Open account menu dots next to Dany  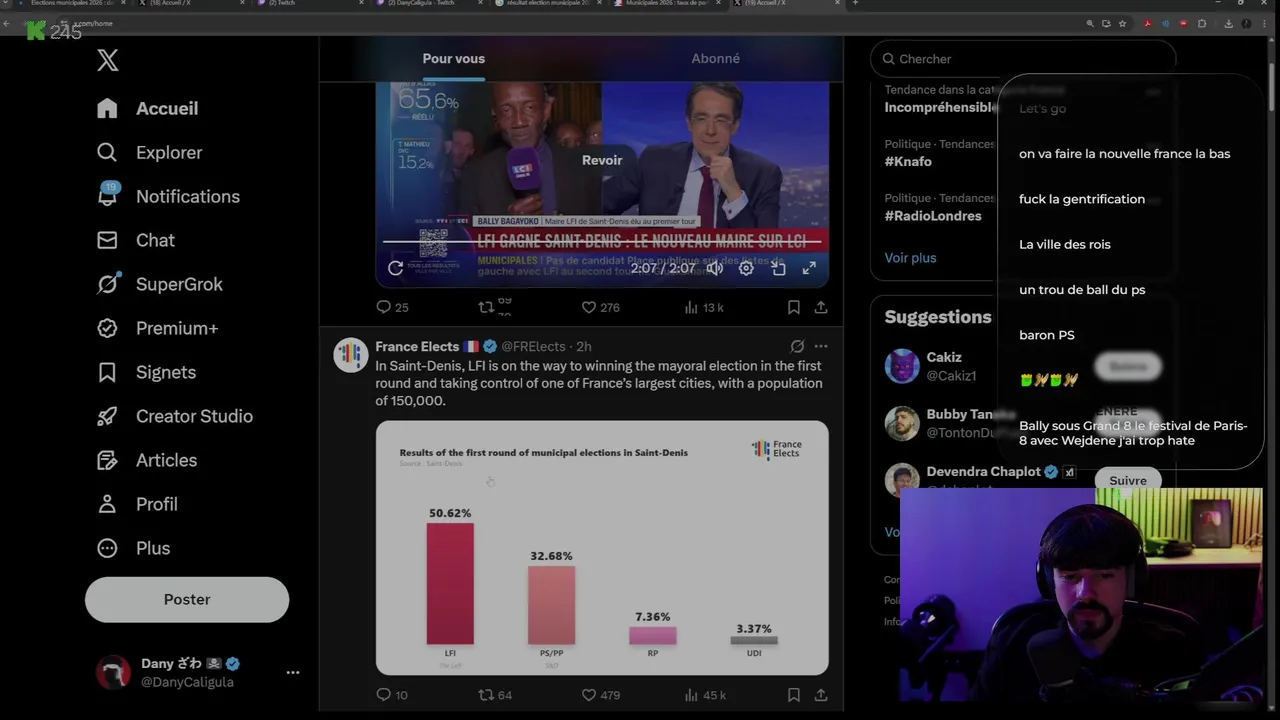[x=293, y=672]
